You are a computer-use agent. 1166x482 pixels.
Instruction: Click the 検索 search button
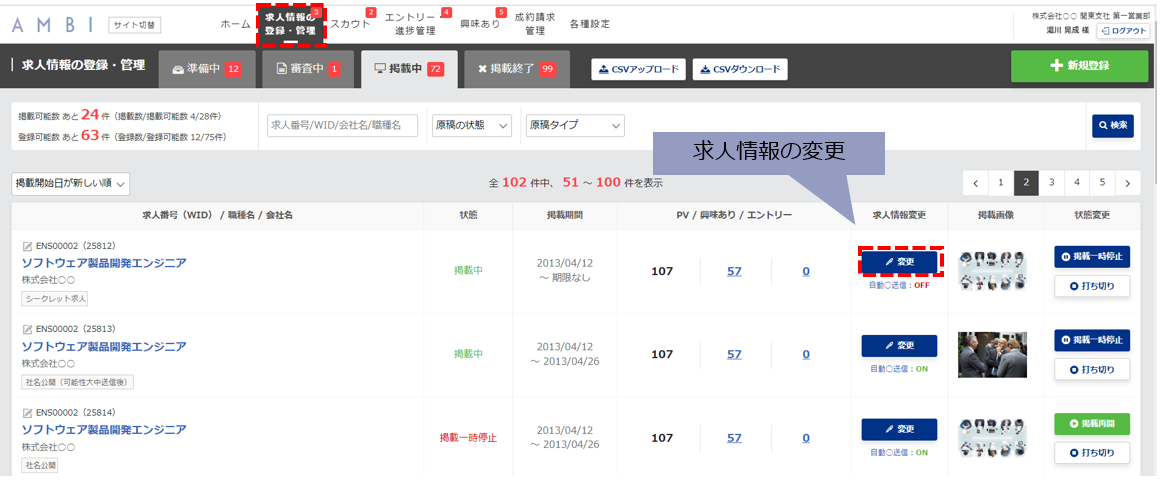(1112, 126)
